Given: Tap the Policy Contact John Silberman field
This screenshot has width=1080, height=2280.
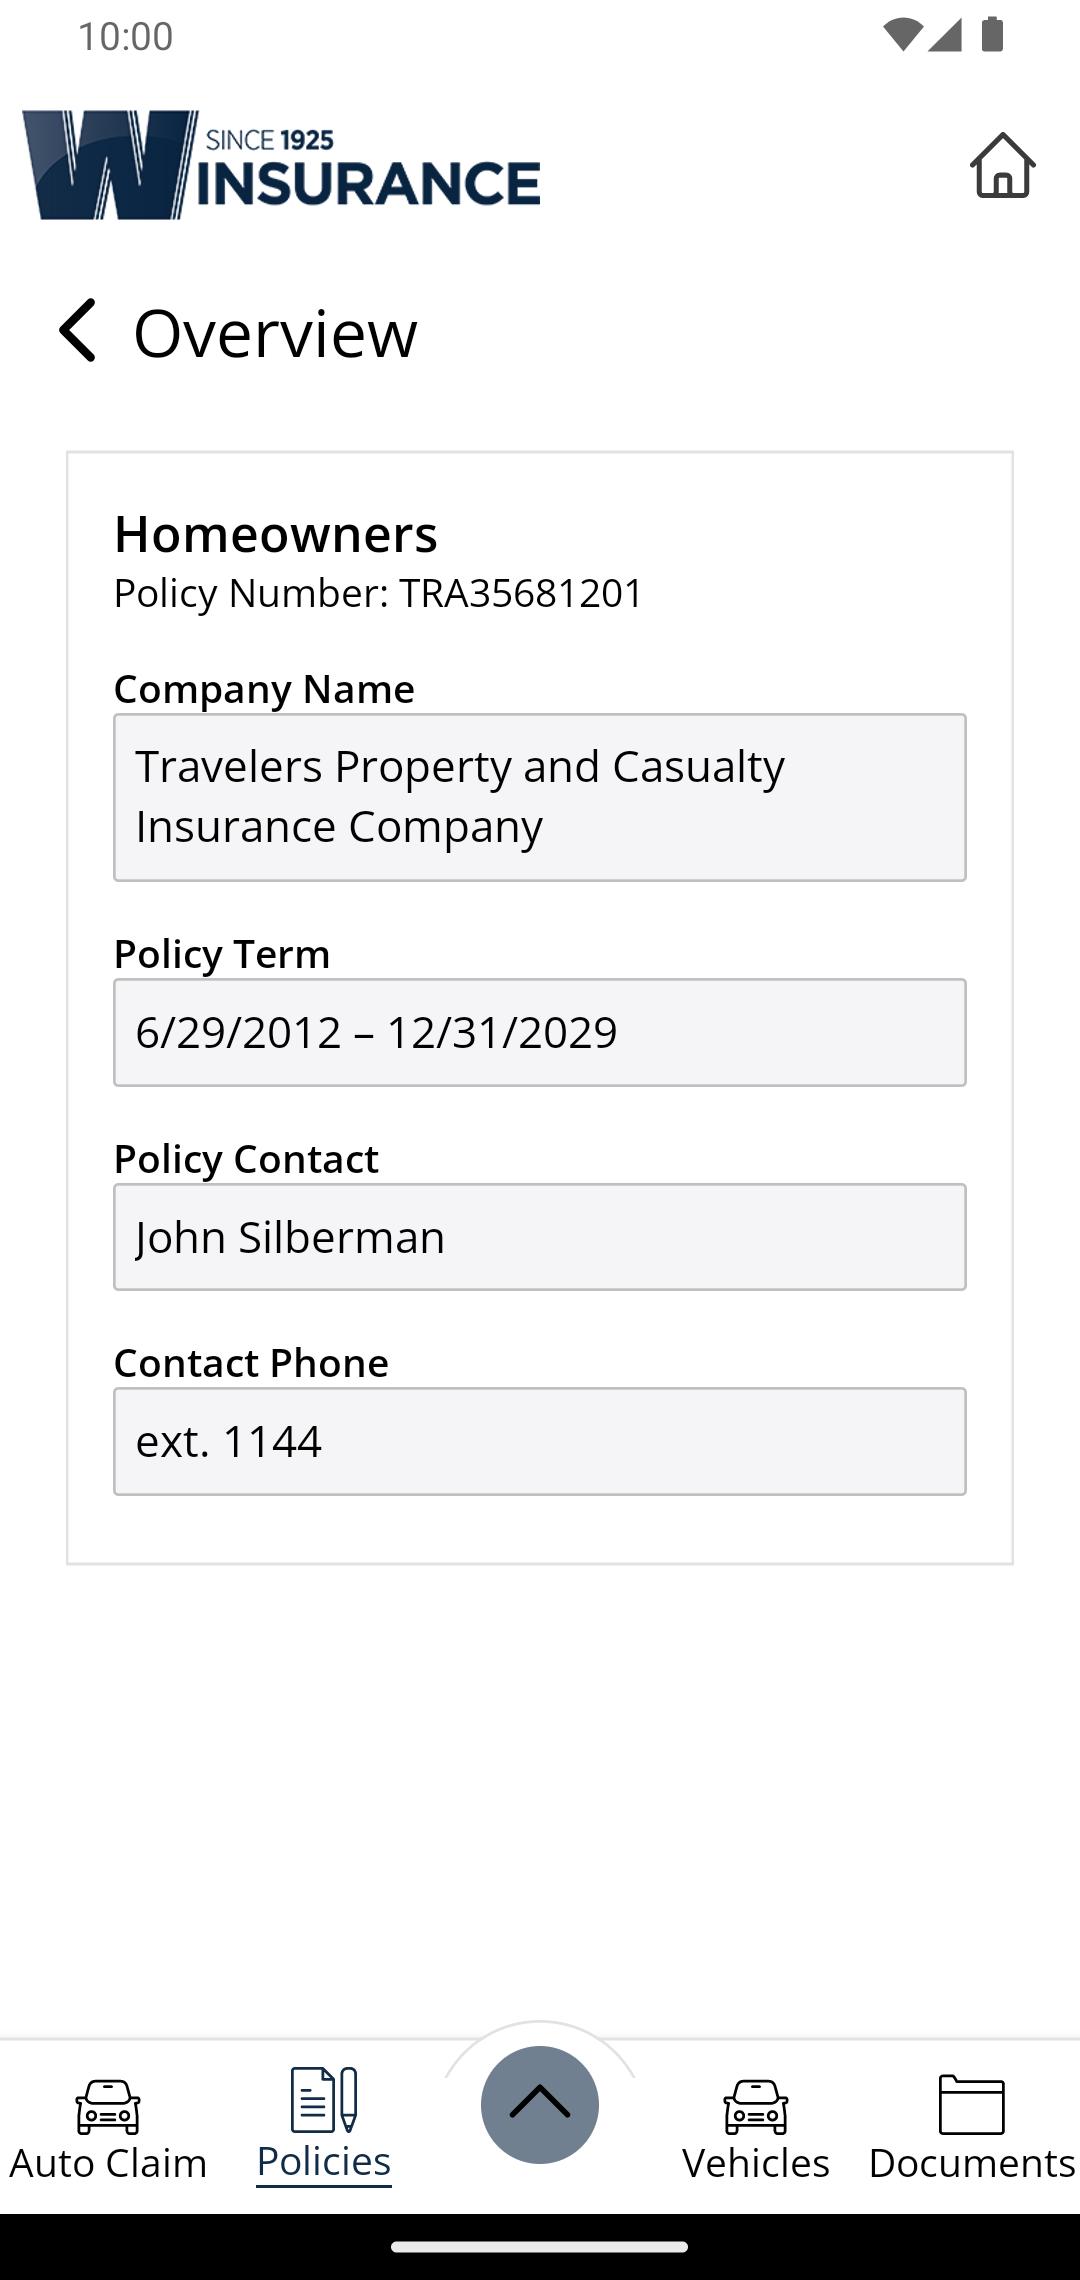Looking at the screenshot, I should point(540,1237).
